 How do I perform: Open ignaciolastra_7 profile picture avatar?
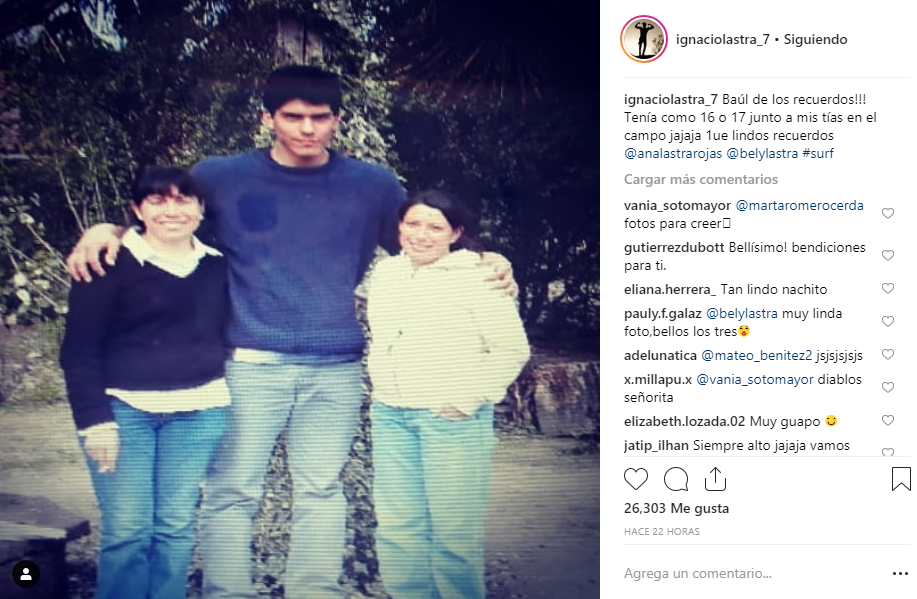(x=644, y=39)
